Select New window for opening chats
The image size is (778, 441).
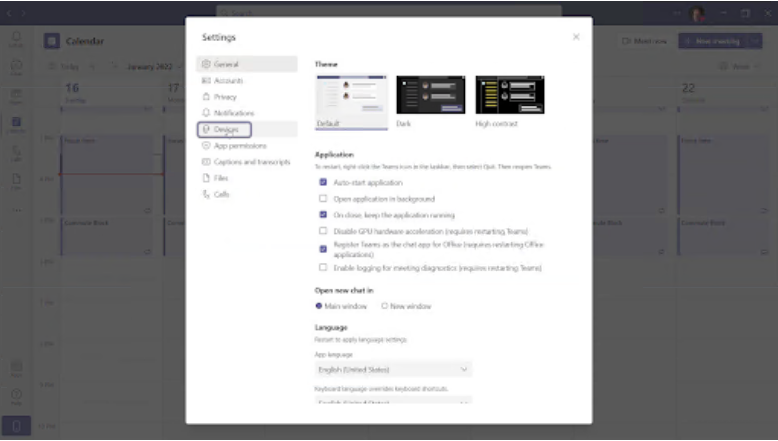coord(385,306)
